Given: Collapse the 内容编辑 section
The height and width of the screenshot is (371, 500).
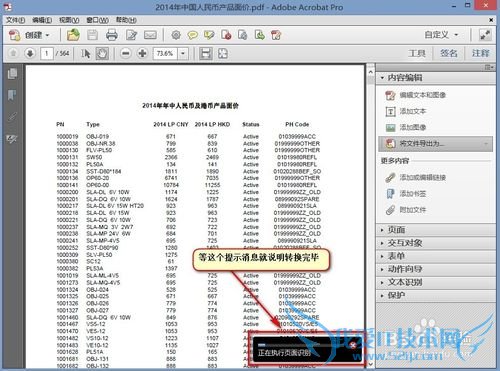Looking at the screenshot, I should pos(435,78).
